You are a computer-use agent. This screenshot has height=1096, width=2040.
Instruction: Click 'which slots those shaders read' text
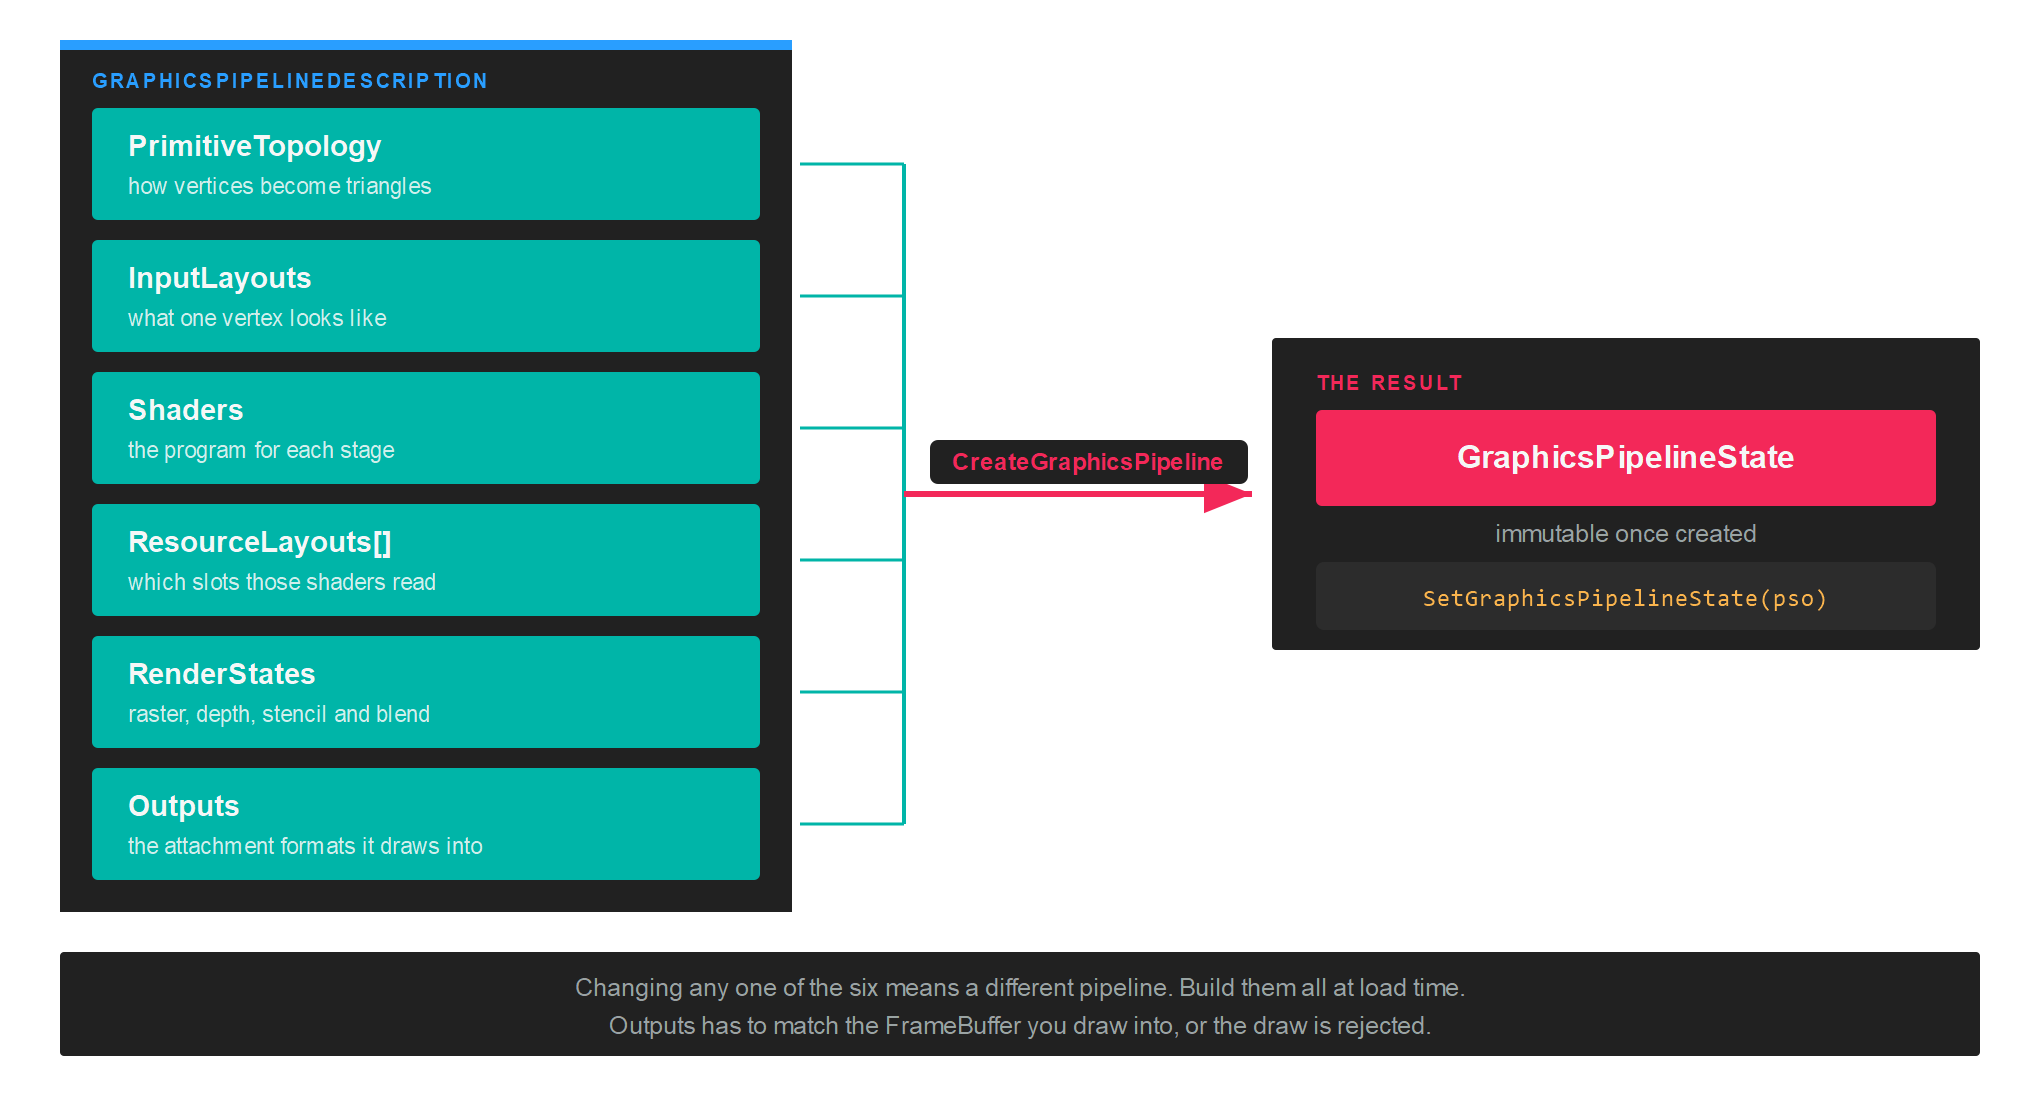282,582
